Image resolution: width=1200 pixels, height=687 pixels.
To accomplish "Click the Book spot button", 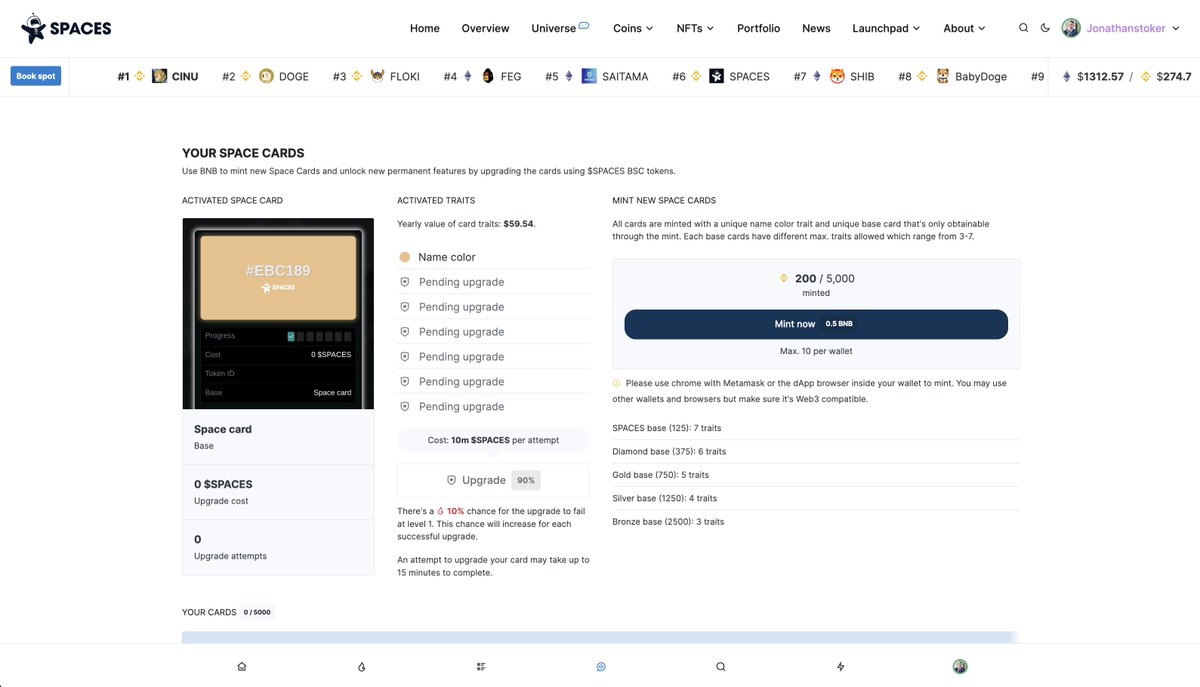I will (36, 76).
